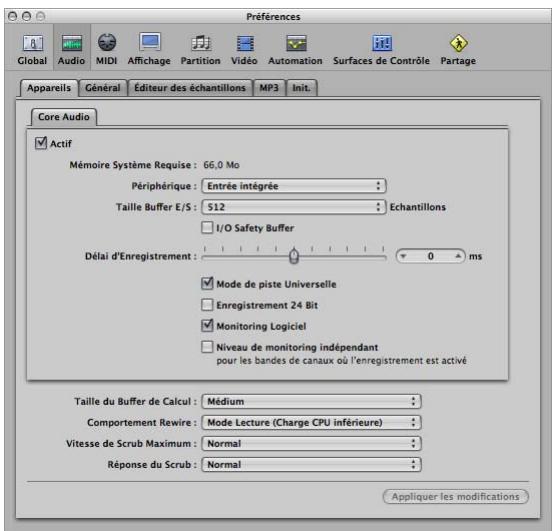
Task: Switch to the MP3 tab
Action: 269,88
